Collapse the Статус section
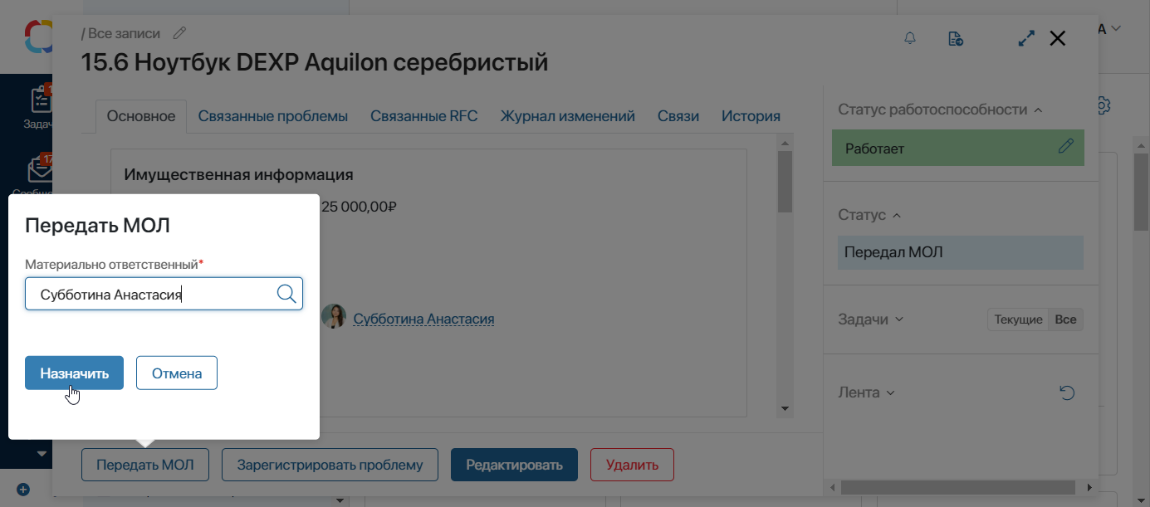The height and width of the screenshot is (507, 1150). point(894,216)
